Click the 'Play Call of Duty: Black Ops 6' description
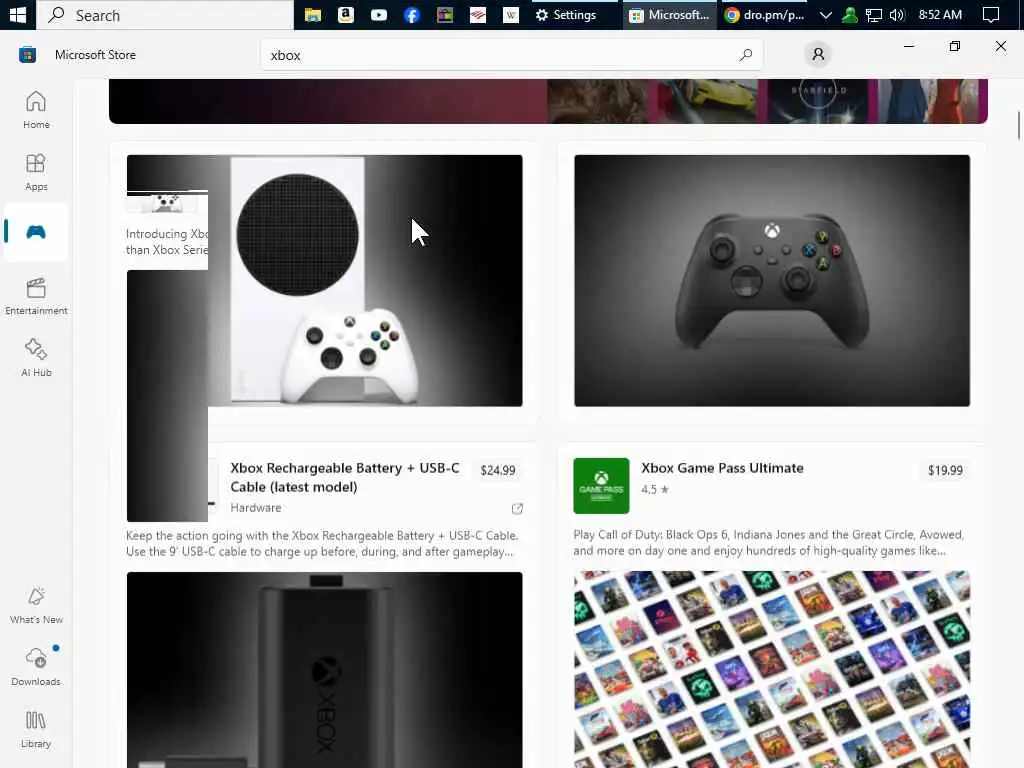Image resolution: width=1024 pixels, height=768 pixels. (x=769, y=543)
